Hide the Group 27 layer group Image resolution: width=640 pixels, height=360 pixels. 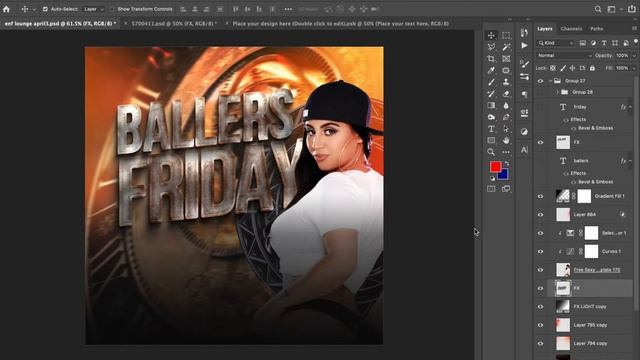540,81
